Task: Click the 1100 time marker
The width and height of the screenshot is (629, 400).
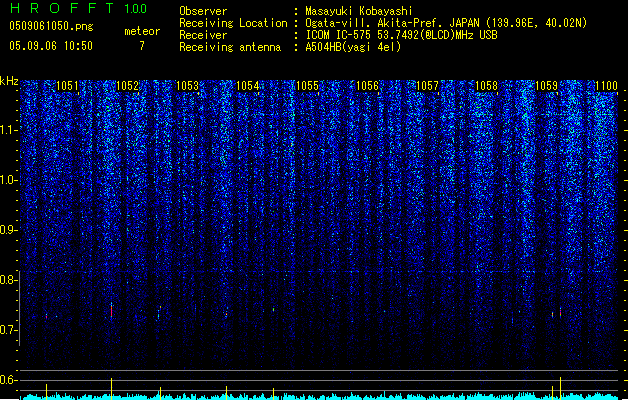Action: pos(607,86)
